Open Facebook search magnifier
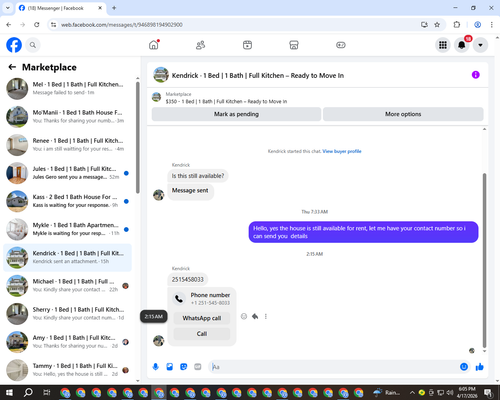The height and width of the screenshot is (400, 500). pos(33,45)
